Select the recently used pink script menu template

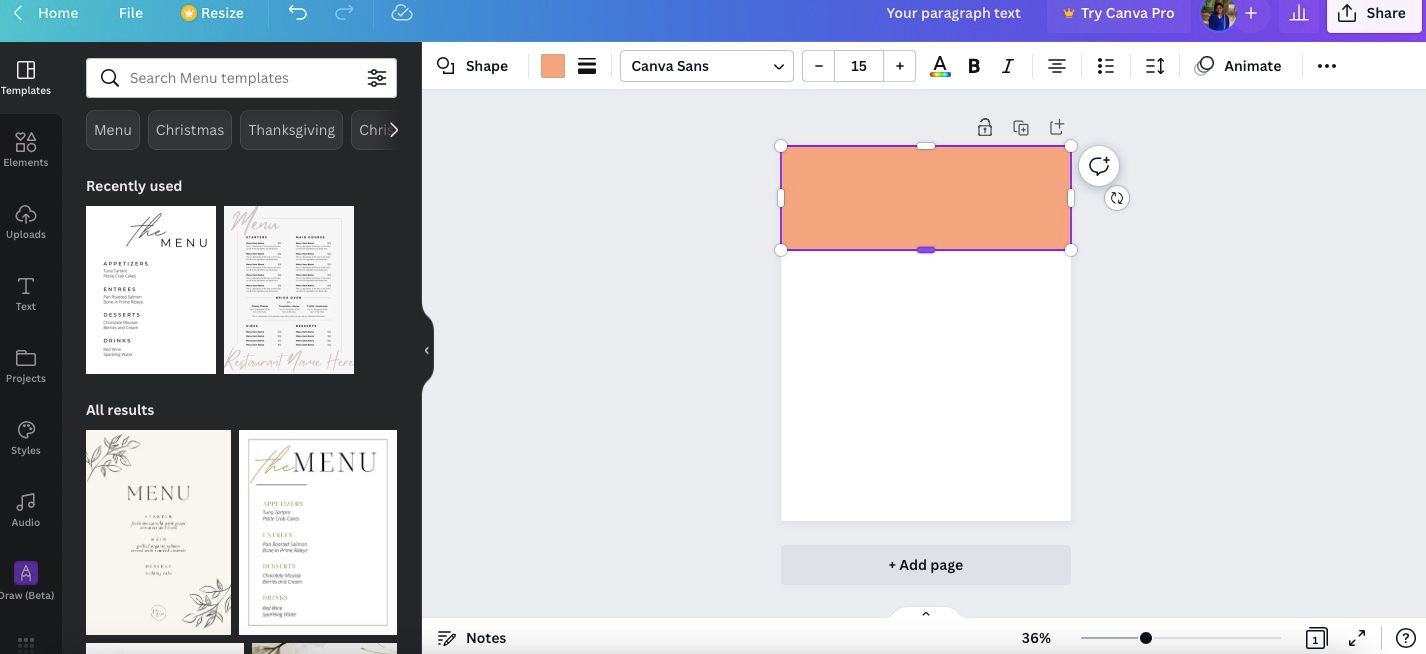pos(289,290)
